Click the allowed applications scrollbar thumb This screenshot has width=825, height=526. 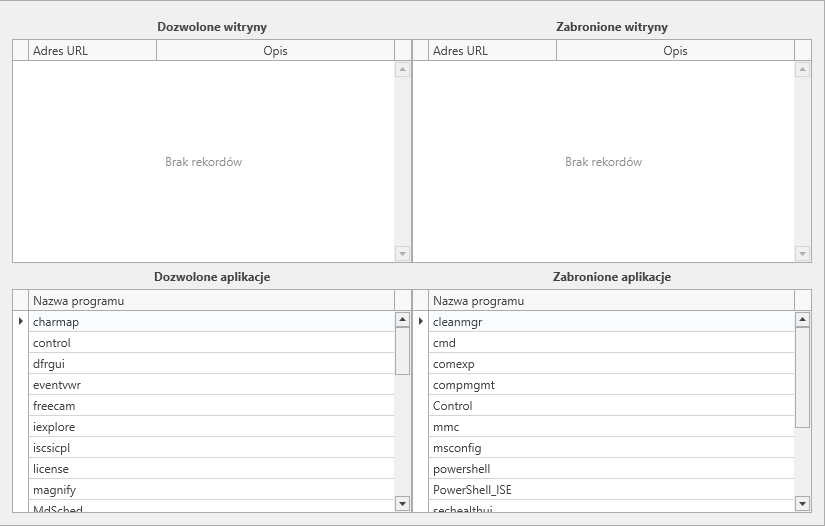pyautogui.click(x=402, y=351)
